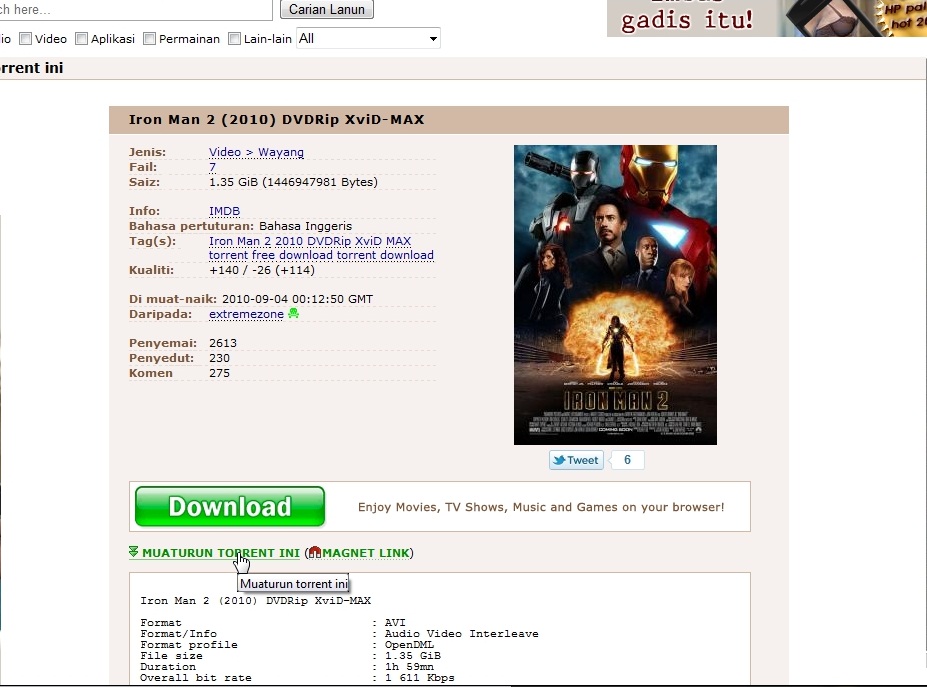This screenshot has height=687, width=927.
Task: Click Bahasa Inggeris language text
Action: 305,226
